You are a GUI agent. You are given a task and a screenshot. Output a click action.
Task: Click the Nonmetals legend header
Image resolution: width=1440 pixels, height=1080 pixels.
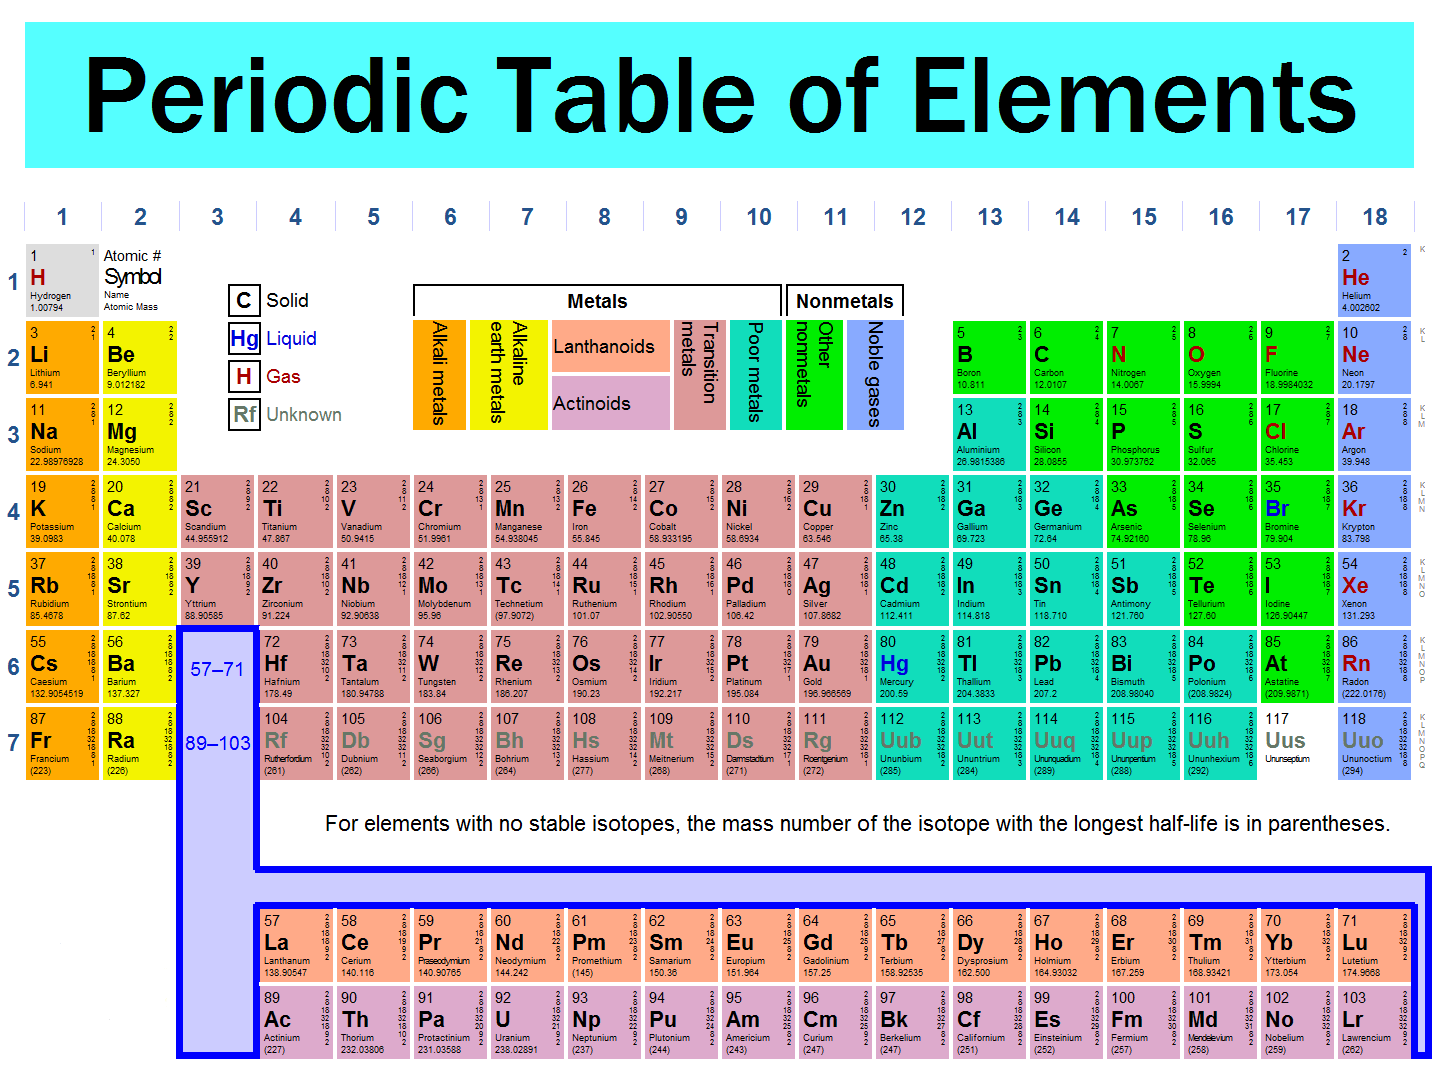click(x=845, y=301)
